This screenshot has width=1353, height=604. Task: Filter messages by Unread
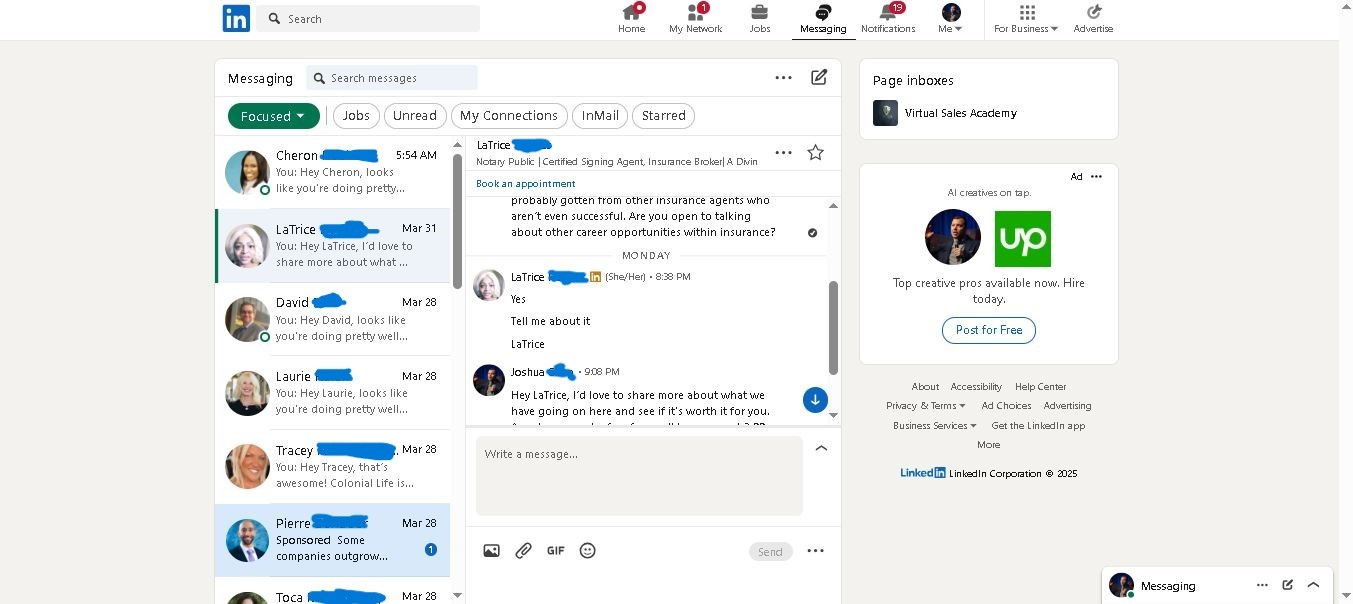click(414, 116)
